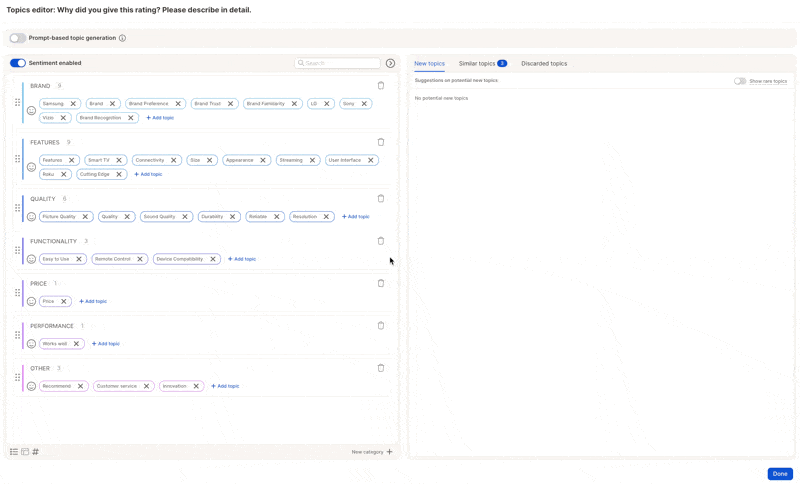800x484 pixels.
Task: Click the QUALITY category drag handle
Action: [x=17, y=208]
